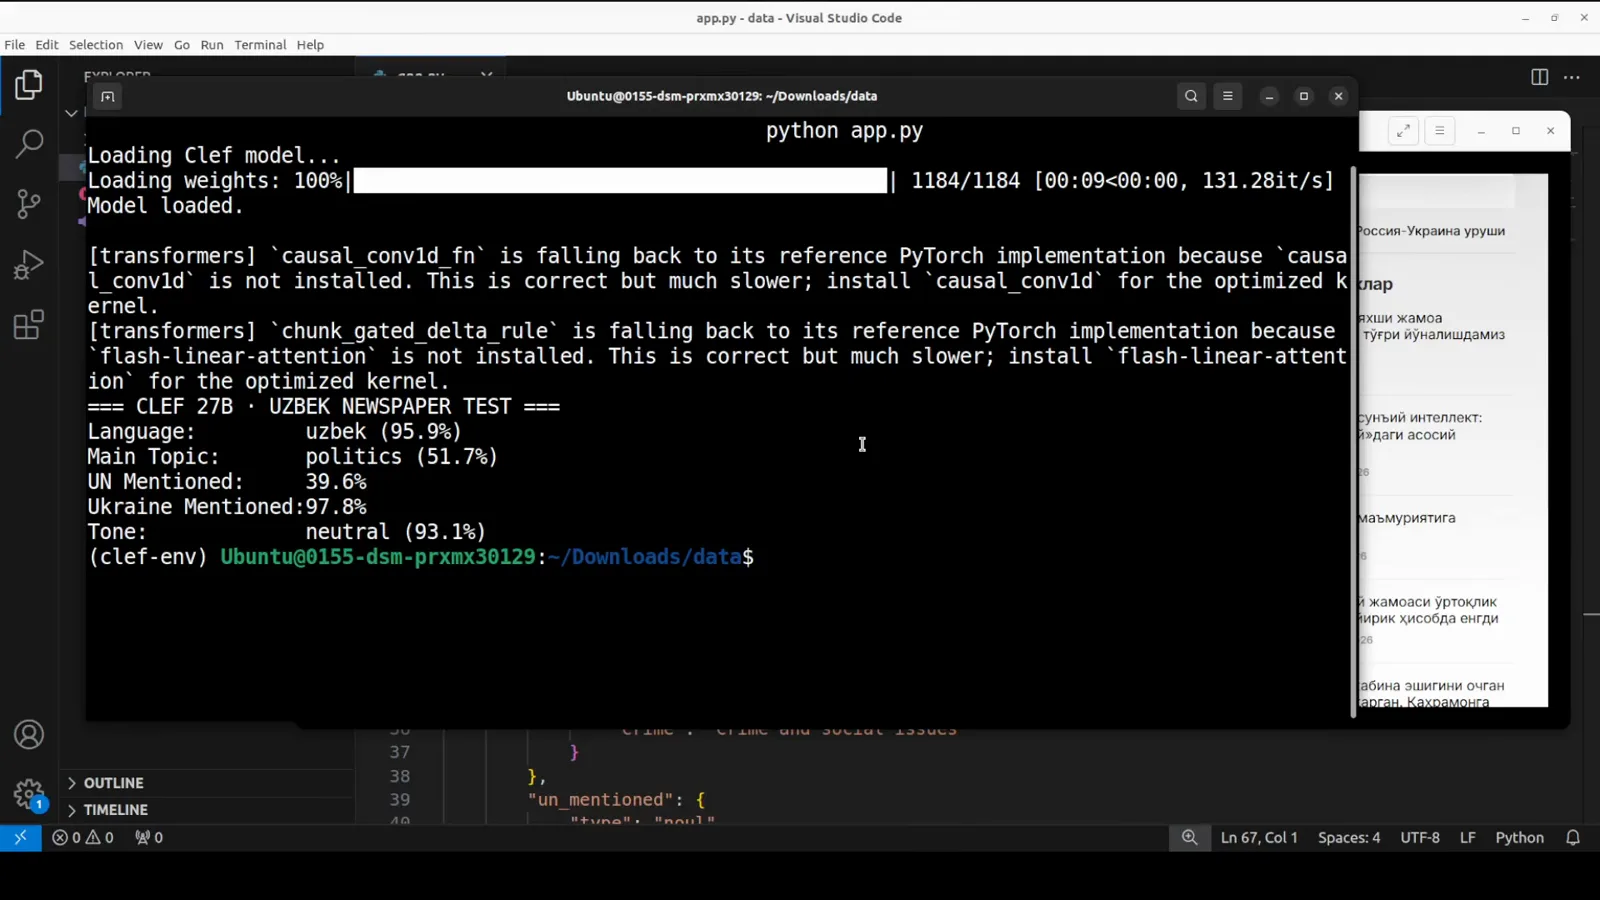Open the Search view in activity bar

[29, 144]
